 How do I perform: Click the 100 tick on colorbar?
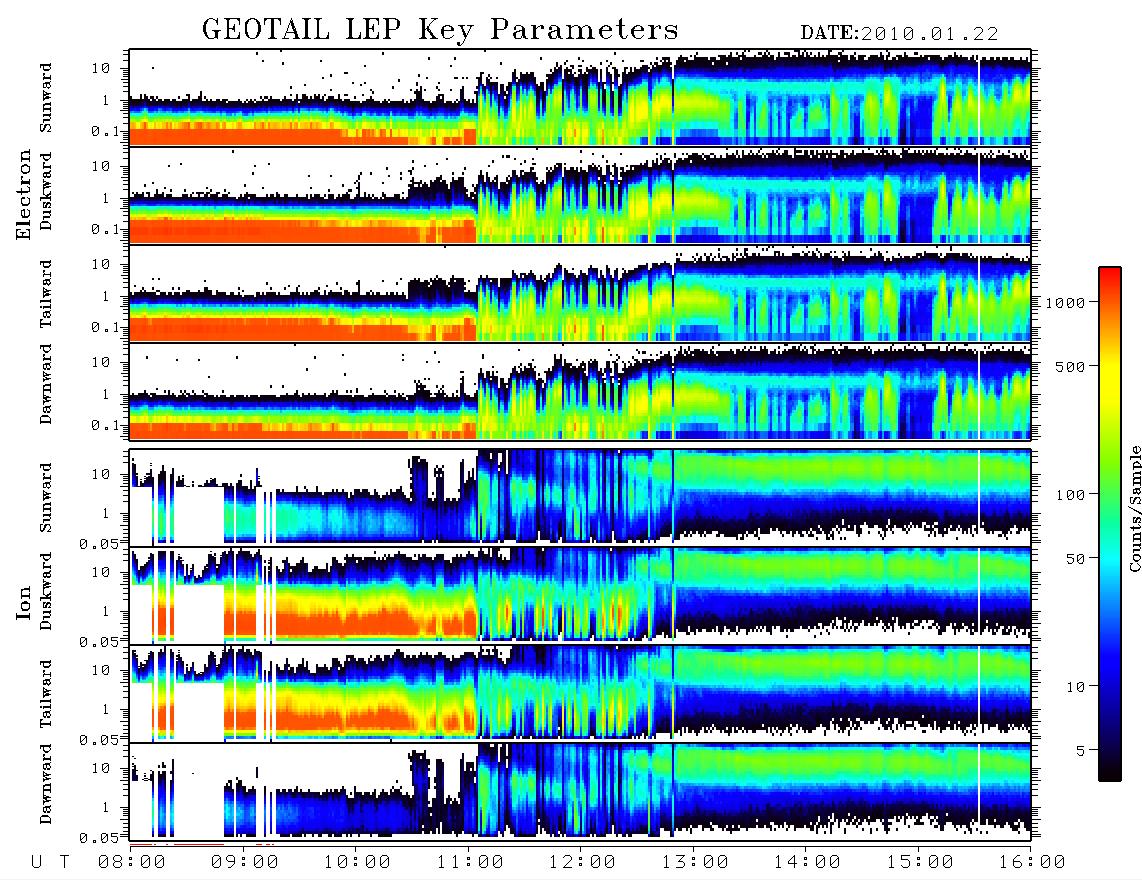pos(1070,495)
